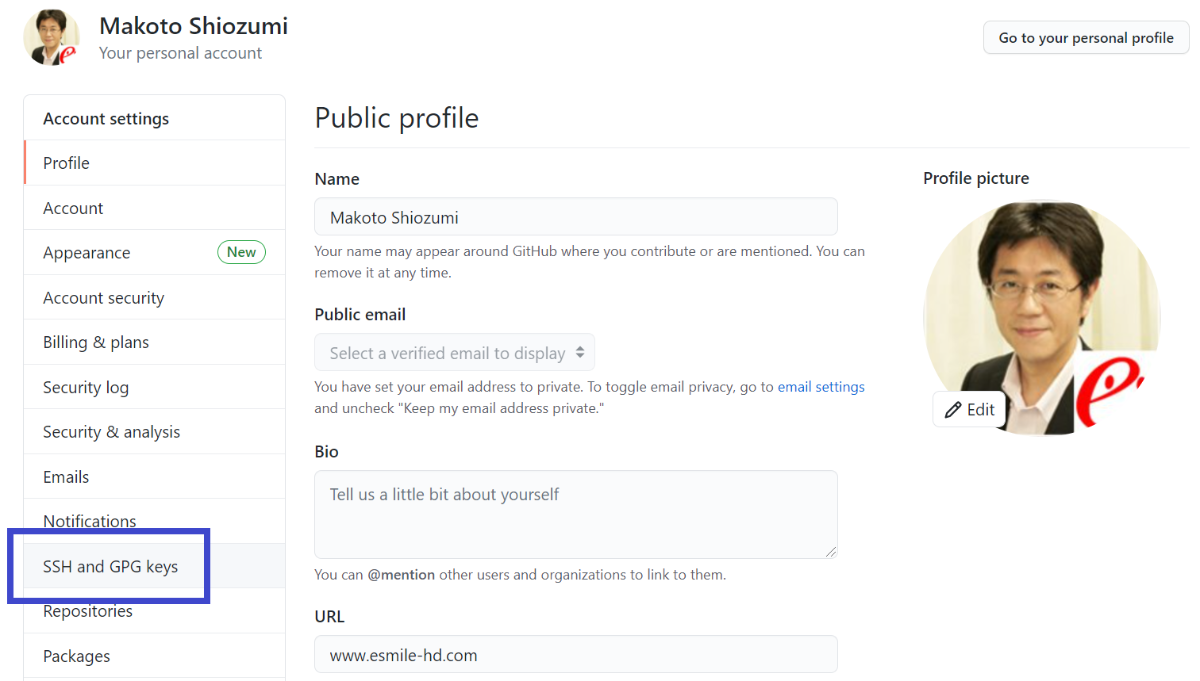
Task: Click the URL field showing www.esmile-hd.com
Action: point(576,655)
